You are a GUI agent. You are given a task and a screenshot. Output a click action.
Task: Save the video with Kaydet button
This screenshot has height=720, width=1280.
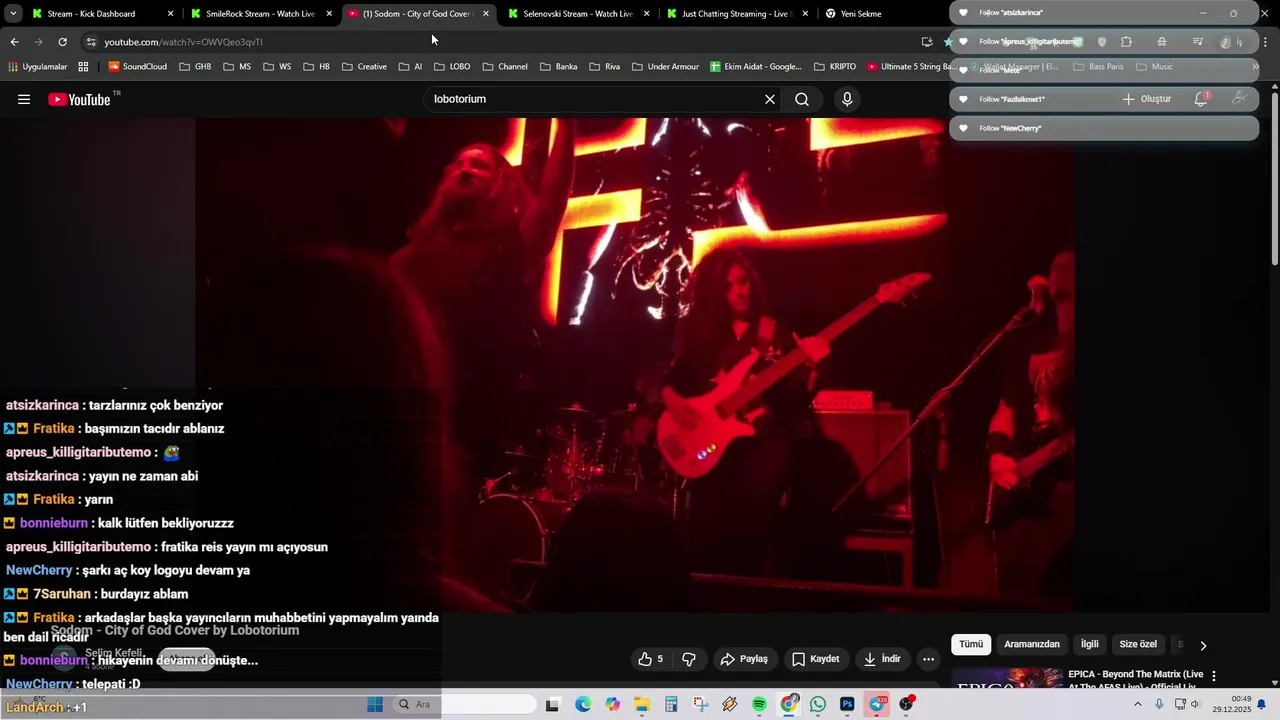[816, 659]
